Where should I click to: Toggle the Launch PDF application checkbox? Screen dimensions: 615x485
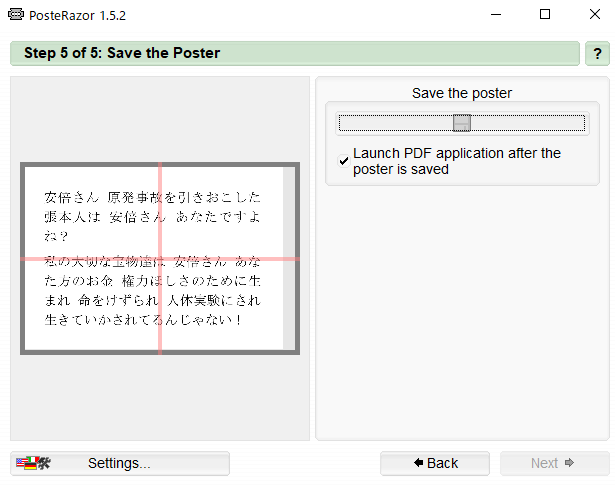pos(344,161)
